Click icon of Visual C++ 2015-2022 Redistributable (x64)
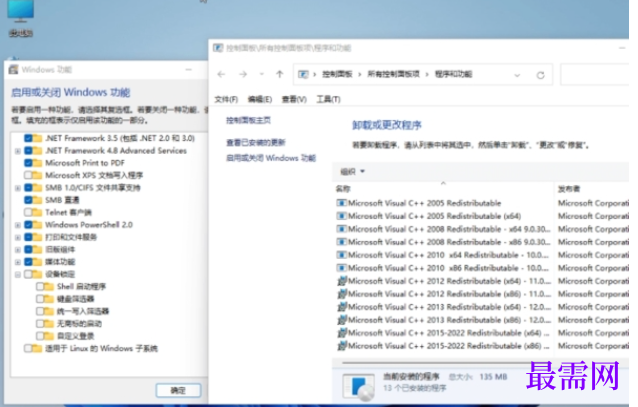Viewport: 638px width, 407px height. click(342, 333)
